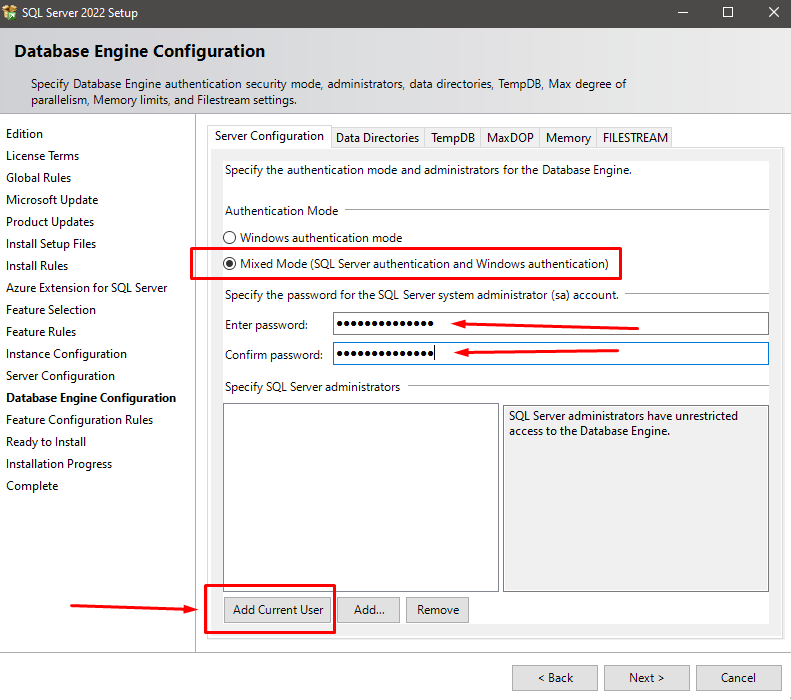Click Azure Extension for SQL Server step
791x700 pixels.
tap(86, 288)
